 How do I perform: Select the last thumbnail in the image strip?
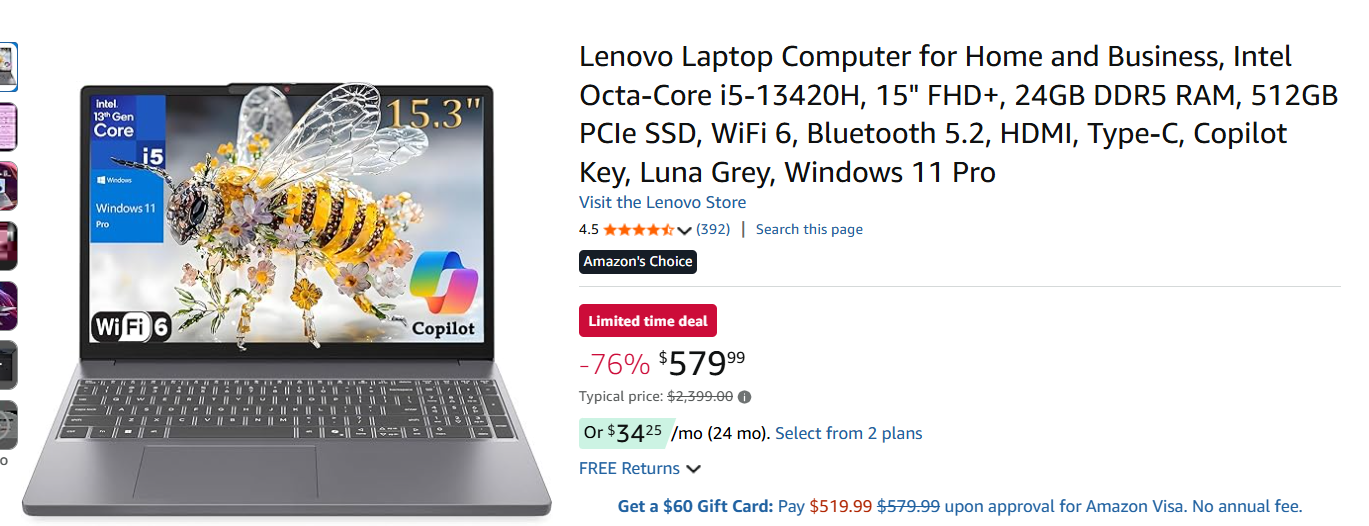pos(7,426)
